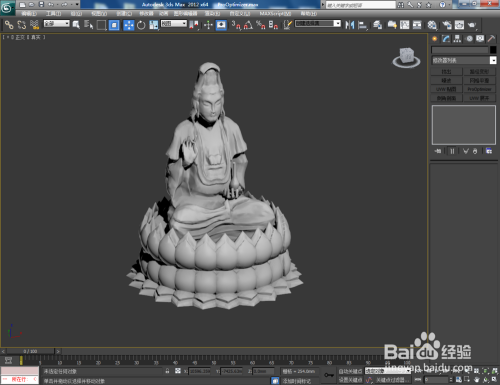Toggle the 3D Snaps button

pos(236,25)
